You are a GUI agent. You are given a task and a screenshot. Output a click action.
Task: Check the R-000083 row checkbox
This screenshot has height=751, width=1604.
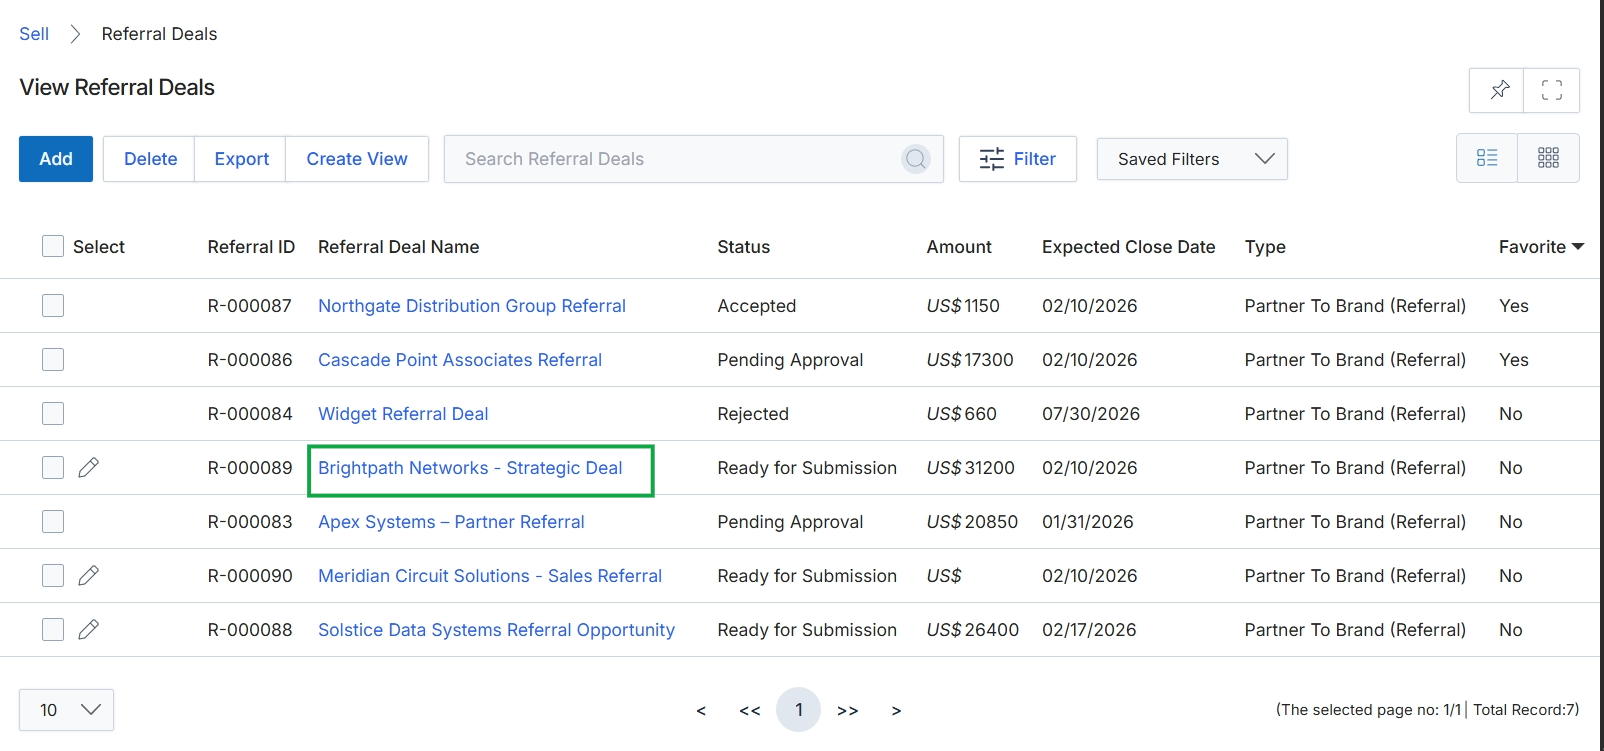point(53,521)
